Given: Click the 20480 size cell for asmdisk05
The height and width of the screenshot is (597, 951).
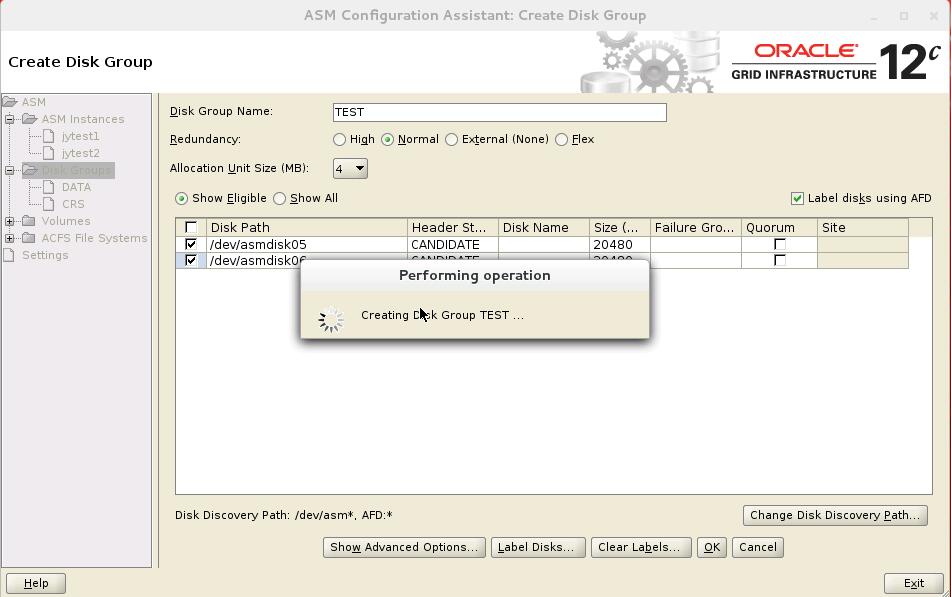Looking at the screenshot, I should (619, 245).
